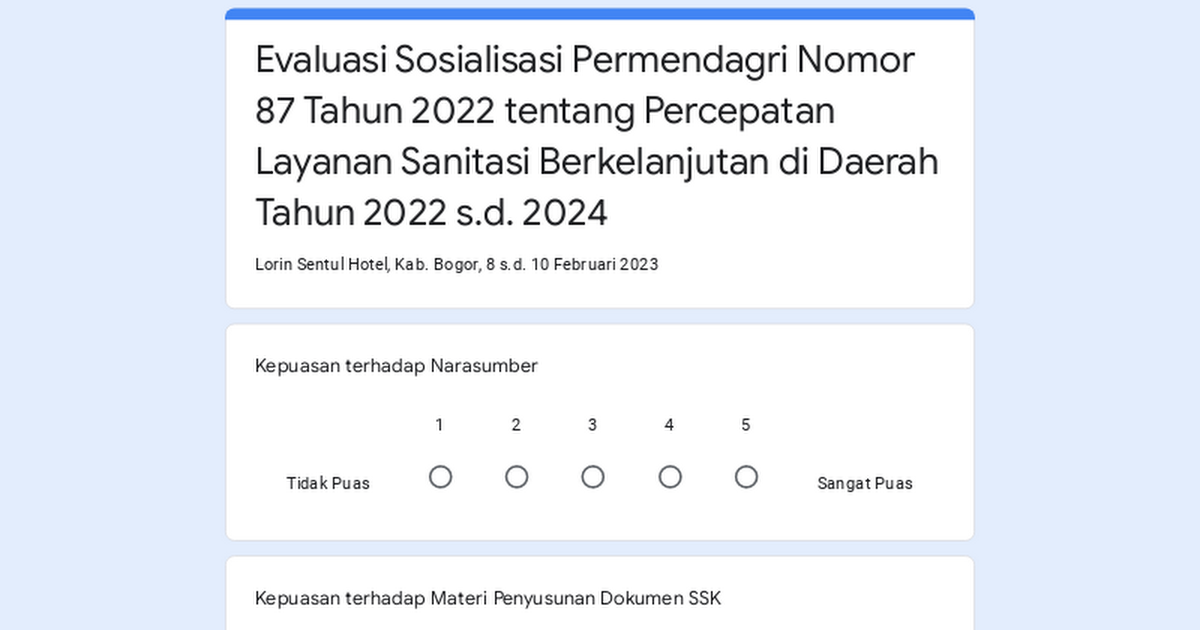Select rating 2 radio for Narasumber
Viewport: 1200px width, 630px height.
click(516, 477)
